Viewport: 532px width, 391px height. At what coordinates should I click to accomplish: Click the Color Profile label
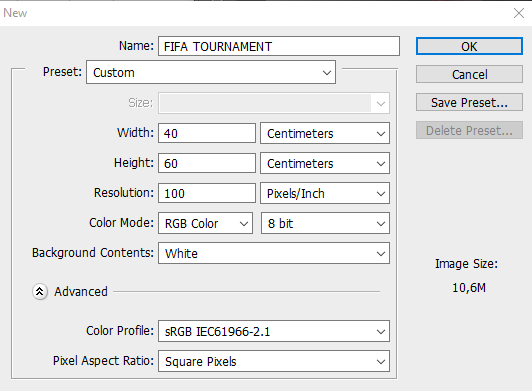click(x=120, y=331)
